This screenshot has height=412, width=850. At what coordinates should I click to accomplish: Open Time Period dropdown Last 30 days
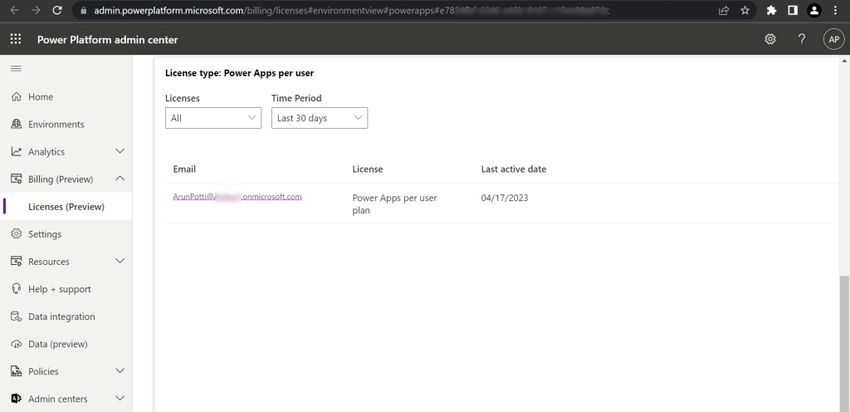319,118
